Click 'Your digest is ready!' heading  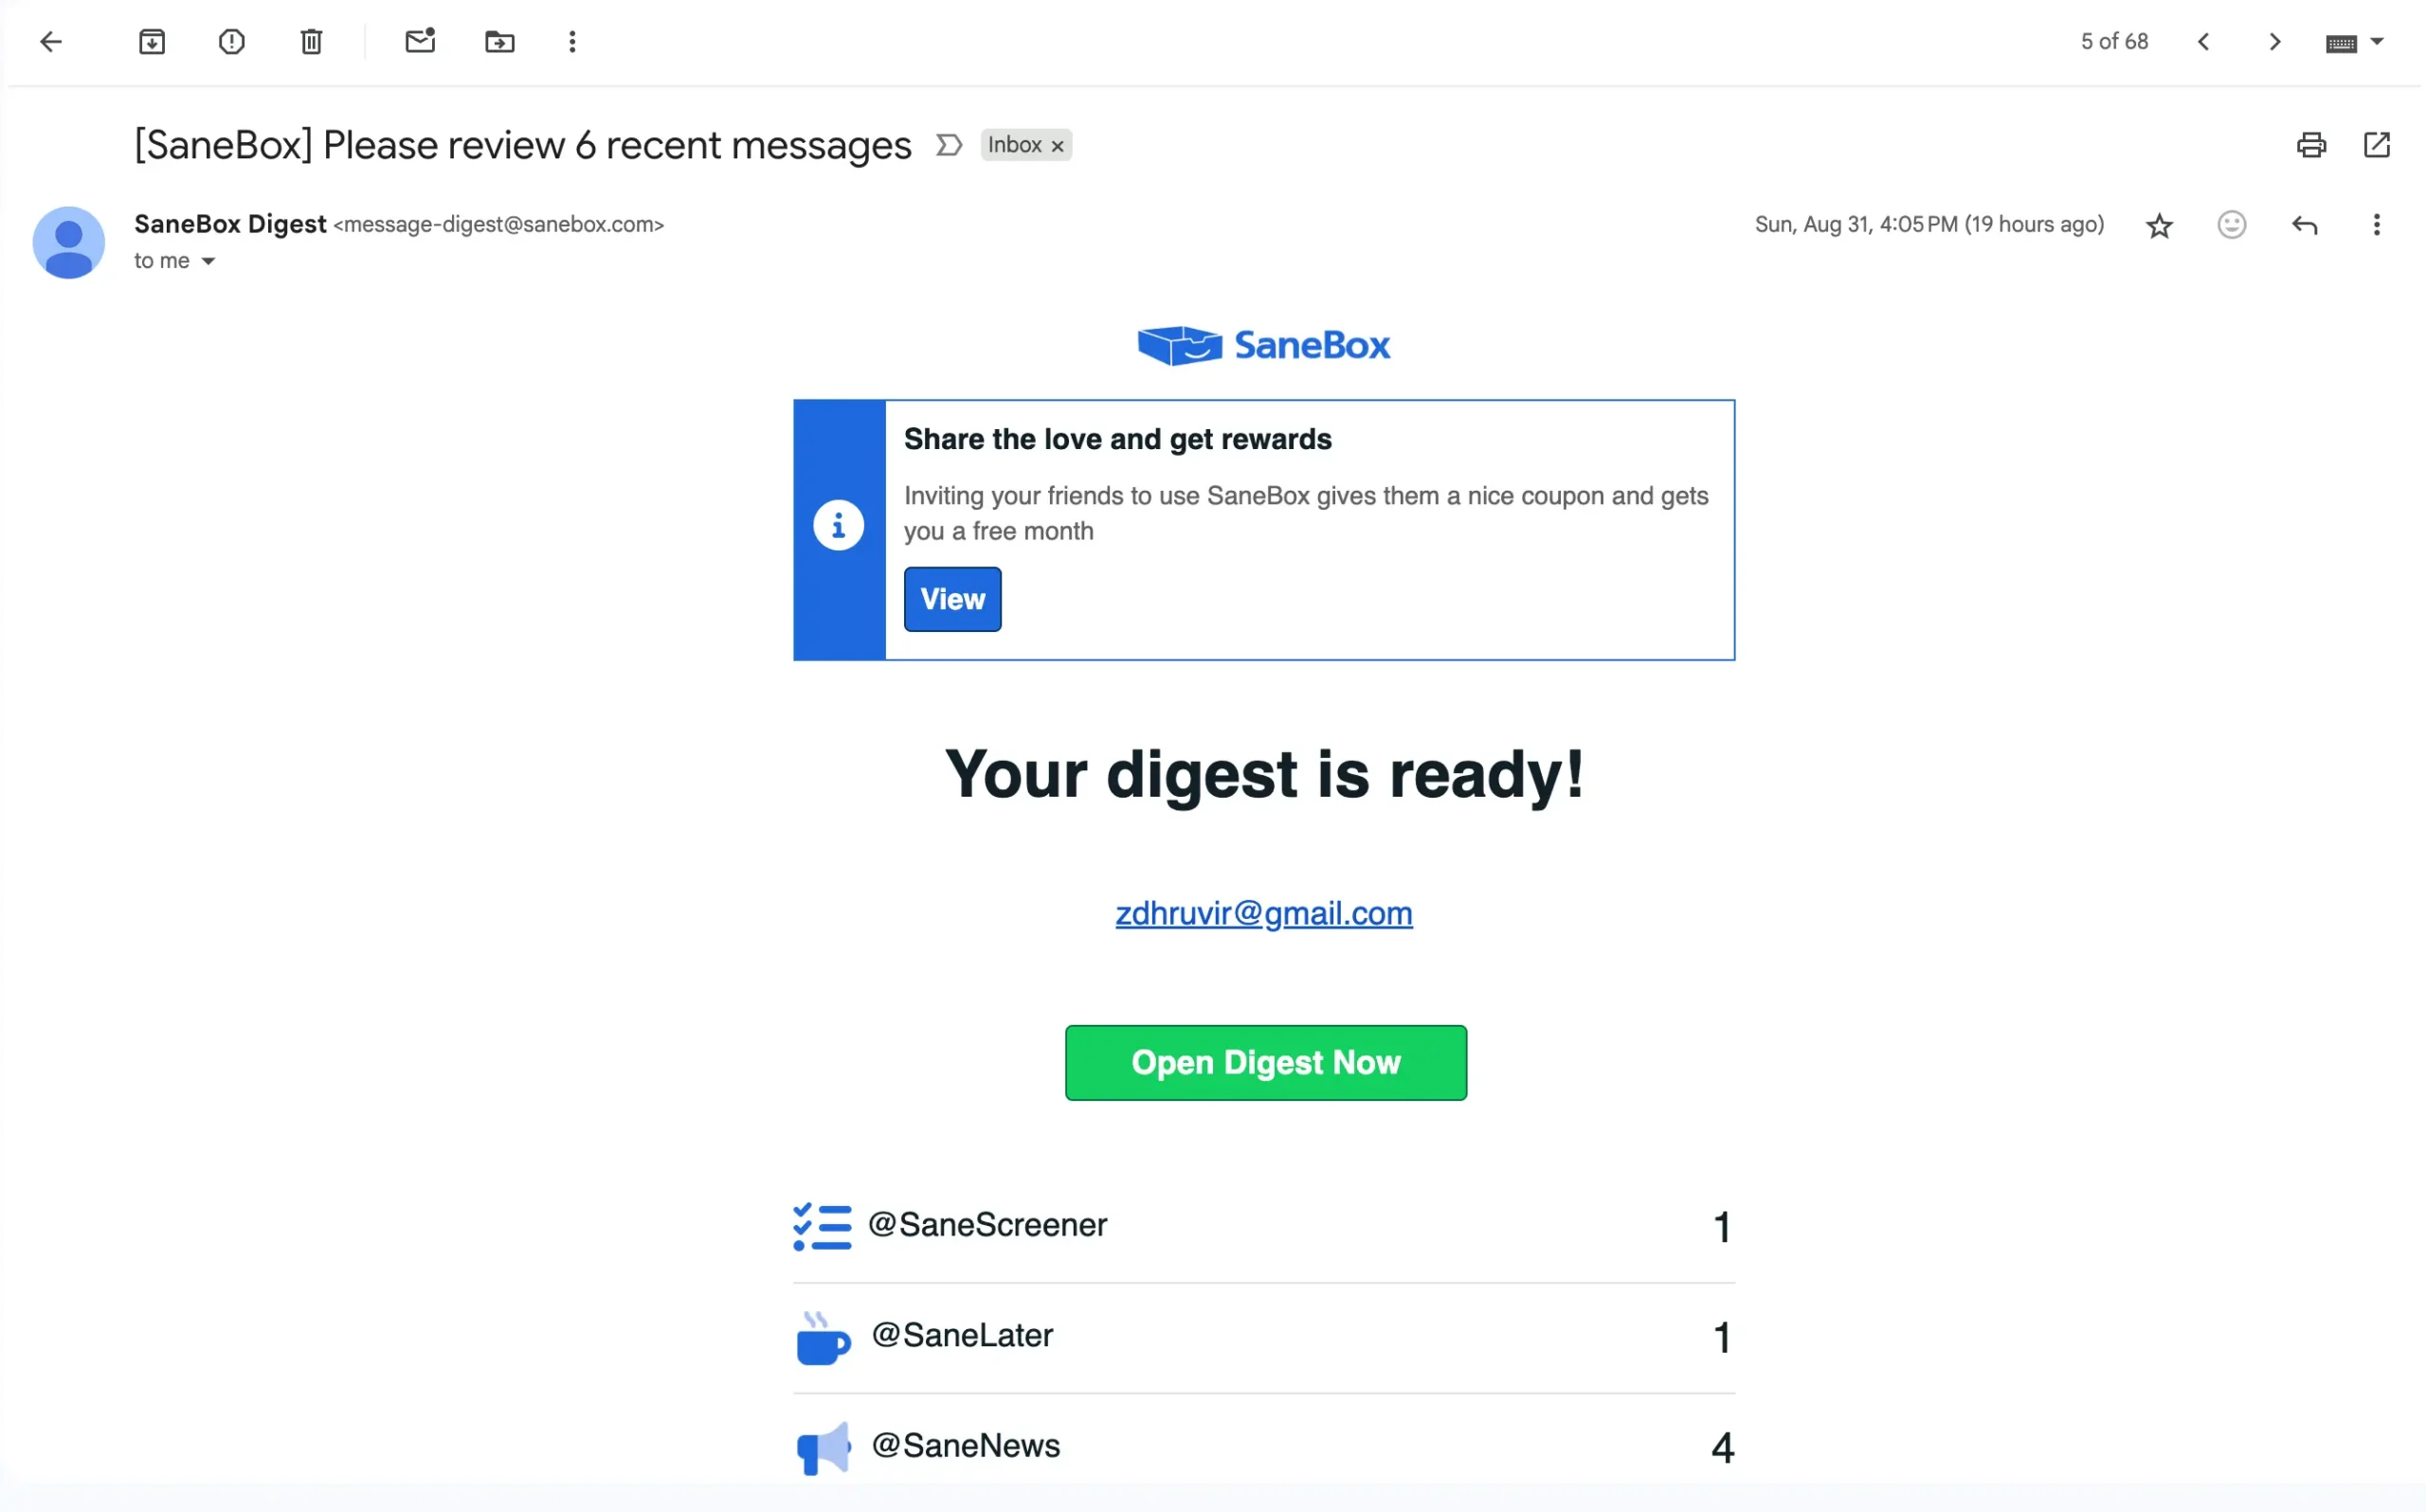tap(1264, 774)
